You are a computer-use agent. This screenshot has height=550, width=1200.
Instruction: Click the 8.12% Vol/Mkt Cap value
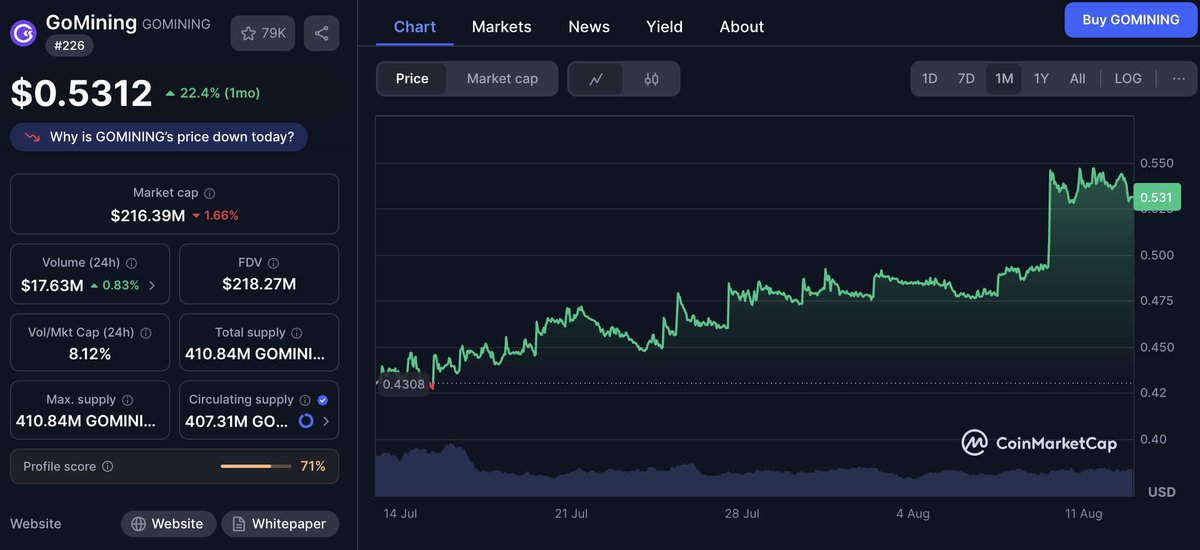pos(89,354)
